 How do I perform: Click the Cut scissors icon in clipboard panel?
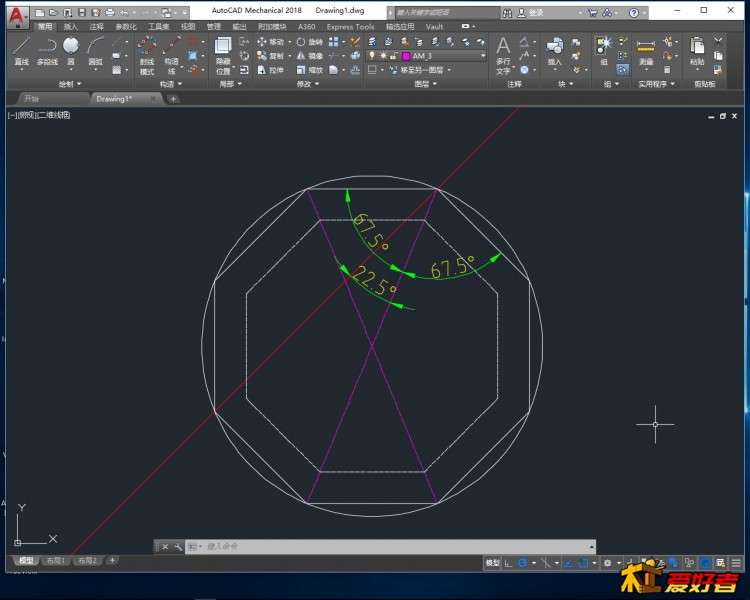[x=718, y=42]
